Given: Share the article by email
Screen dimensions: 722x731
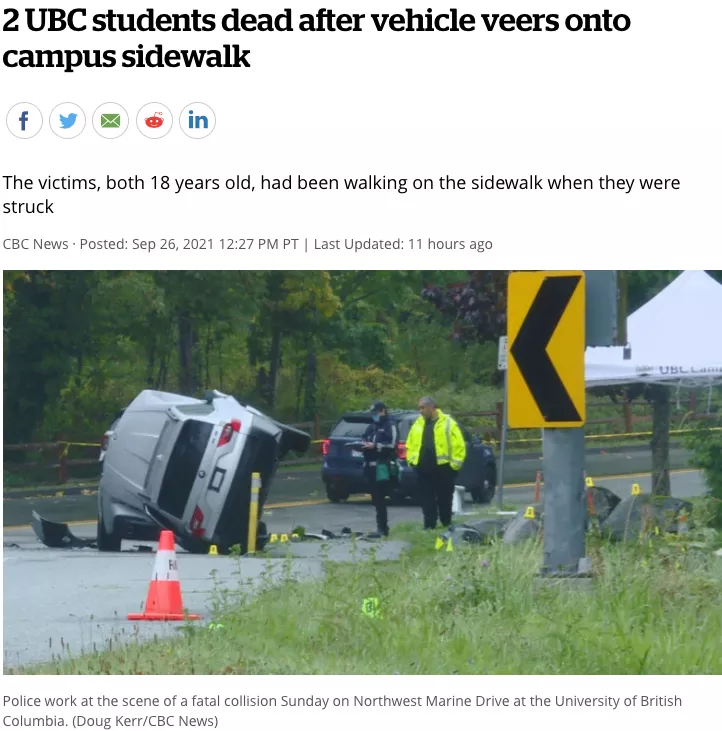Looking at the screenshot, I should (x=111, y=121).
